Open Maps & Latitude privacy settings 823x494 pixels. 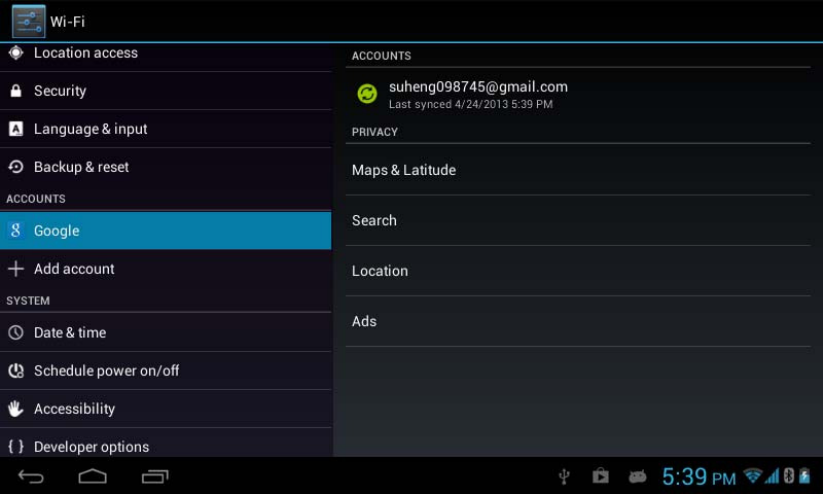click(578, 170)
